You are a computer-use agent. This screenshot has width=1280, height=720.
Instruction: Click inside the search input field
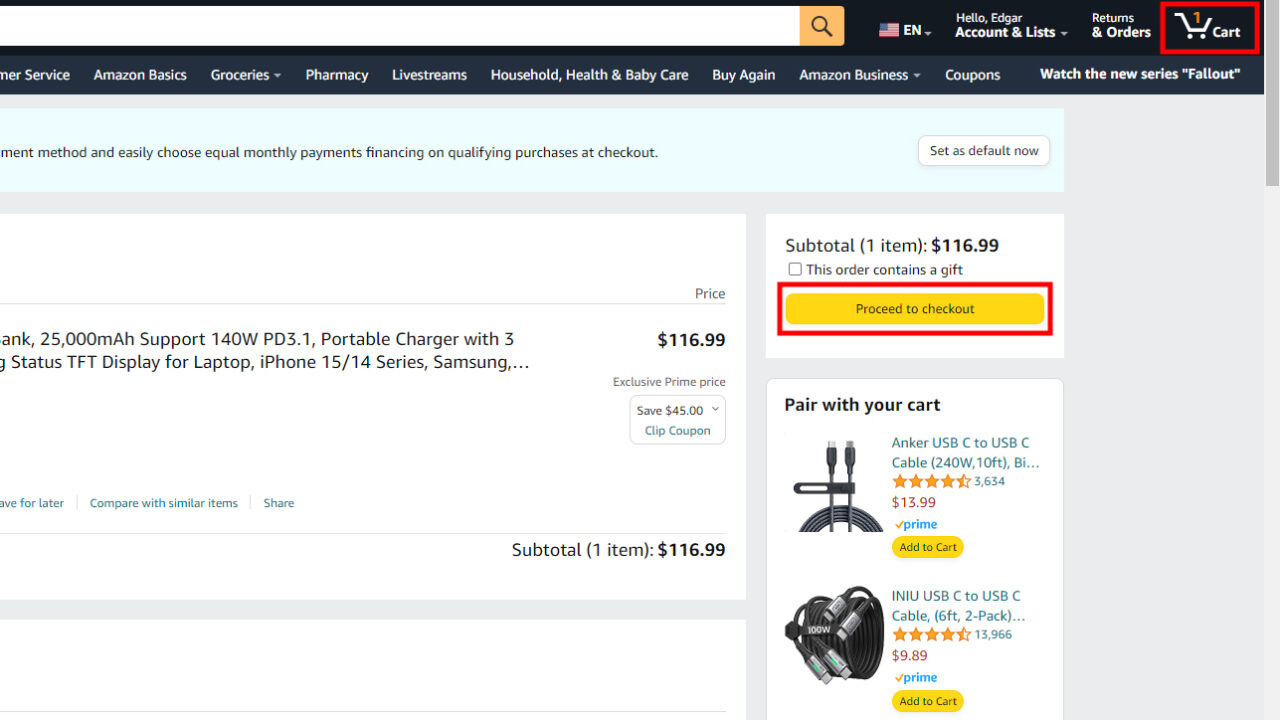click(400, 25)
